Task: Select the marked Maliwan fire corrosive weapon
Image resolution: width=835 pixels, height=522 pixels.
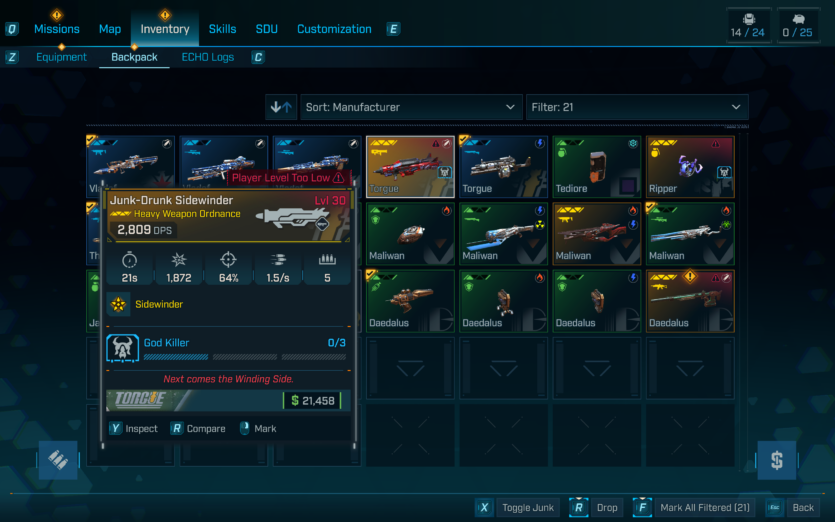Action: (690, 234)
